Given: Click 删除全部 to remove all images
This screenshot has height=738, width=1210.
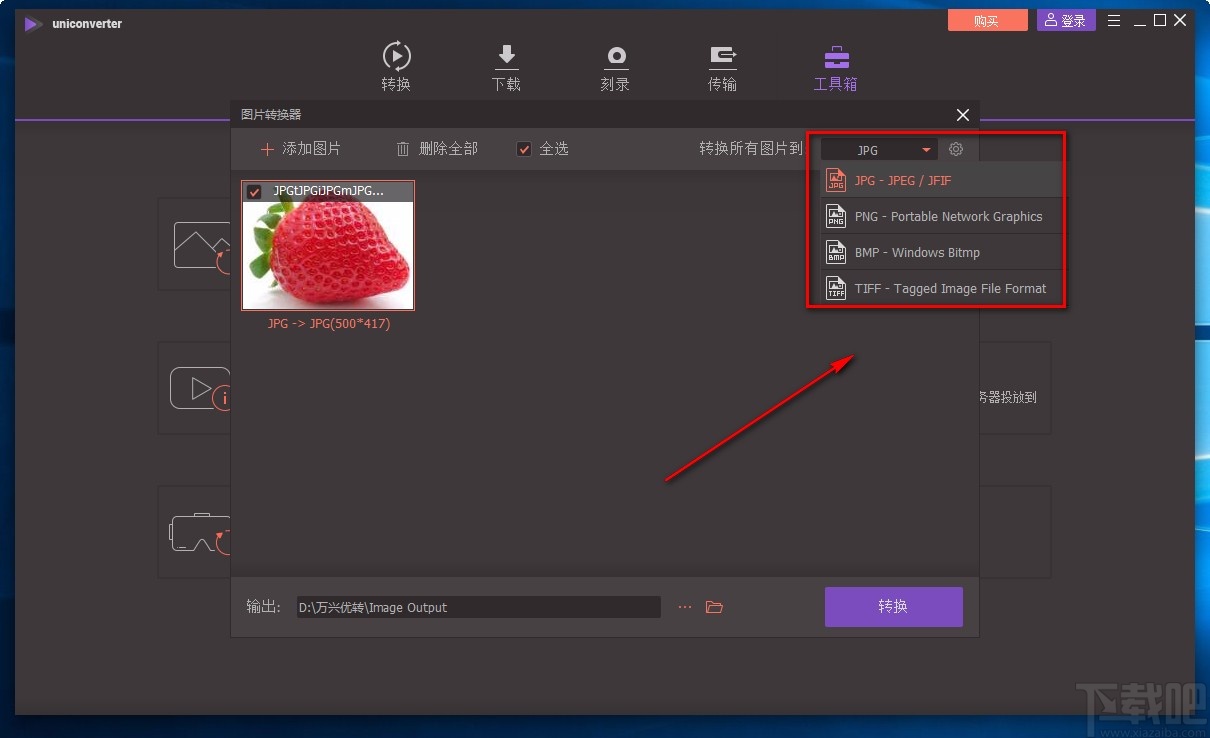Looking at the screenshot, I should point(437,149).
